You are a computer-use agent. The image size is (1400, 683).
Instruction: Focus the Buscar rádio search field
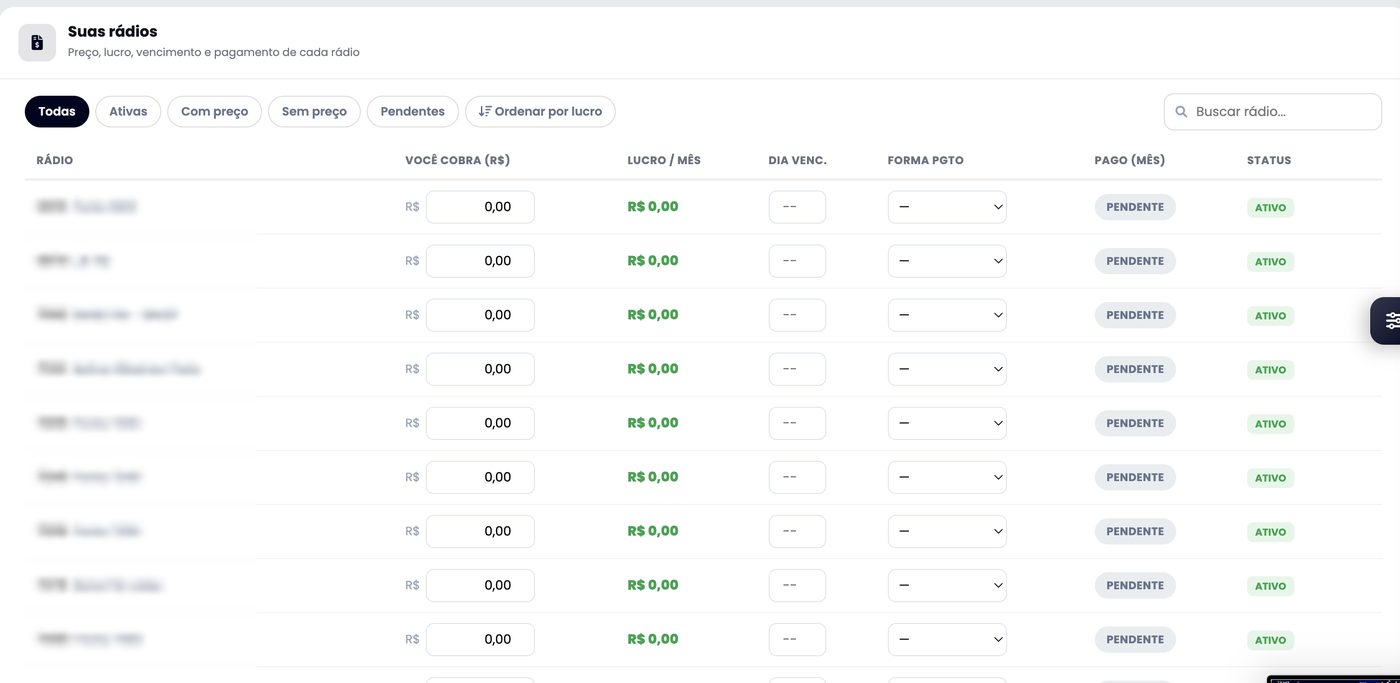tap(1272, 111)
